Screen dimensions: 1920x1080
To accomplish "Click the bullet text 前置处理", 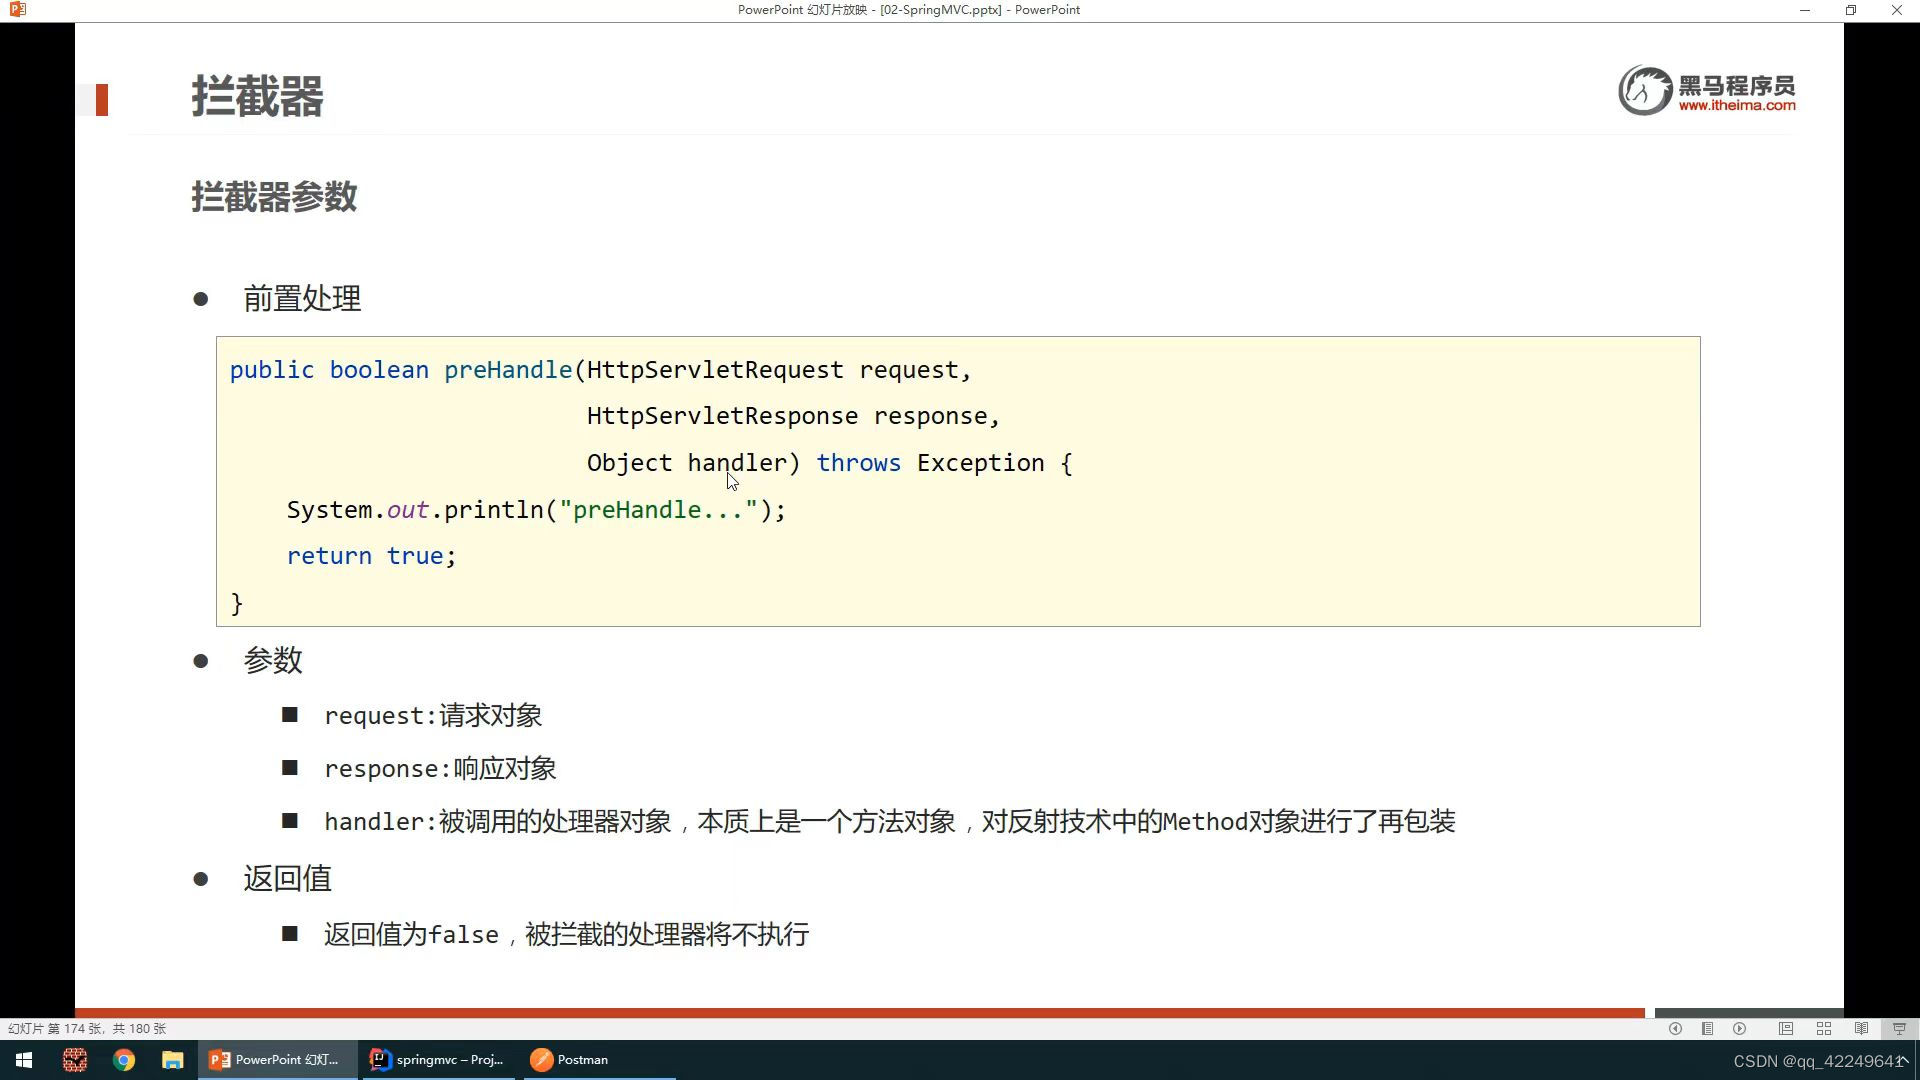I will tap(302, 298).
